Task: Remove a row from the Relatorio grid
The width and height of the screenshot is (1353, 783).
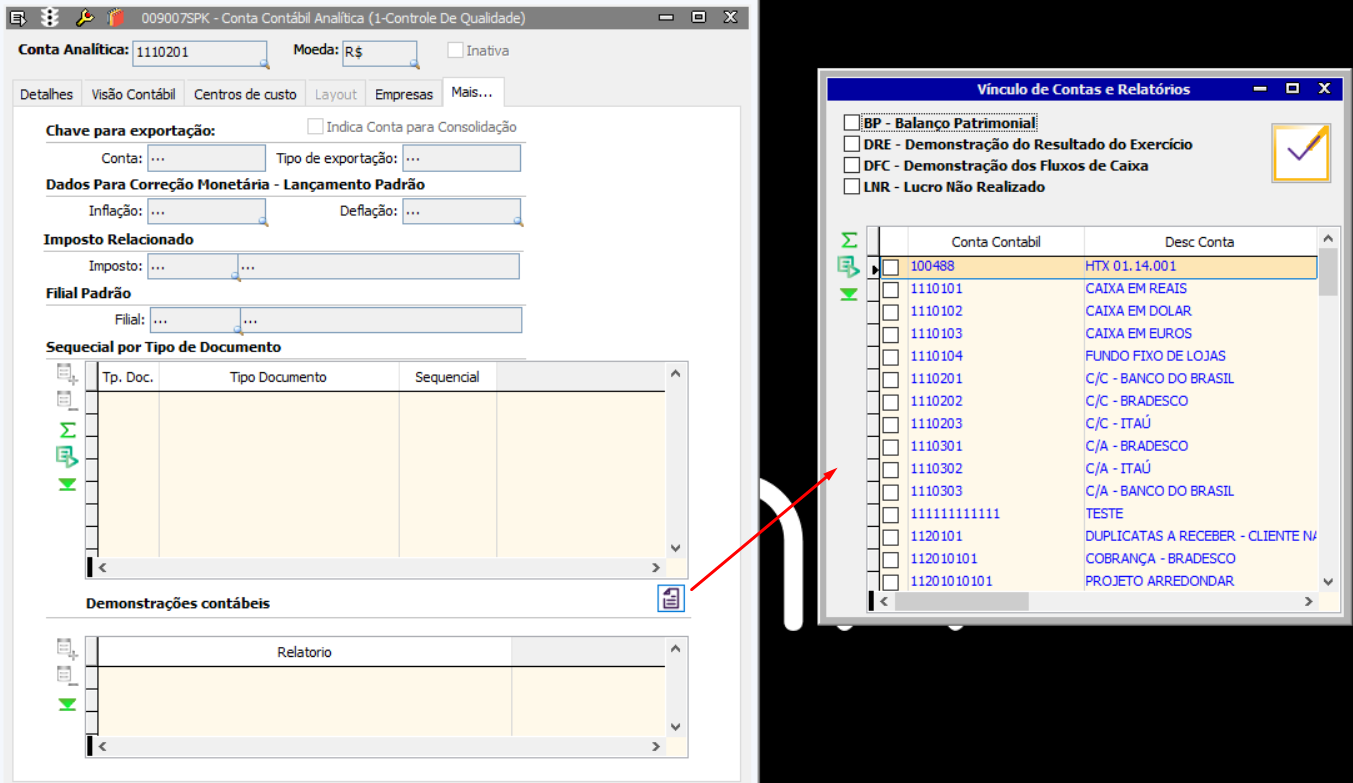Action: coord(67,676)
